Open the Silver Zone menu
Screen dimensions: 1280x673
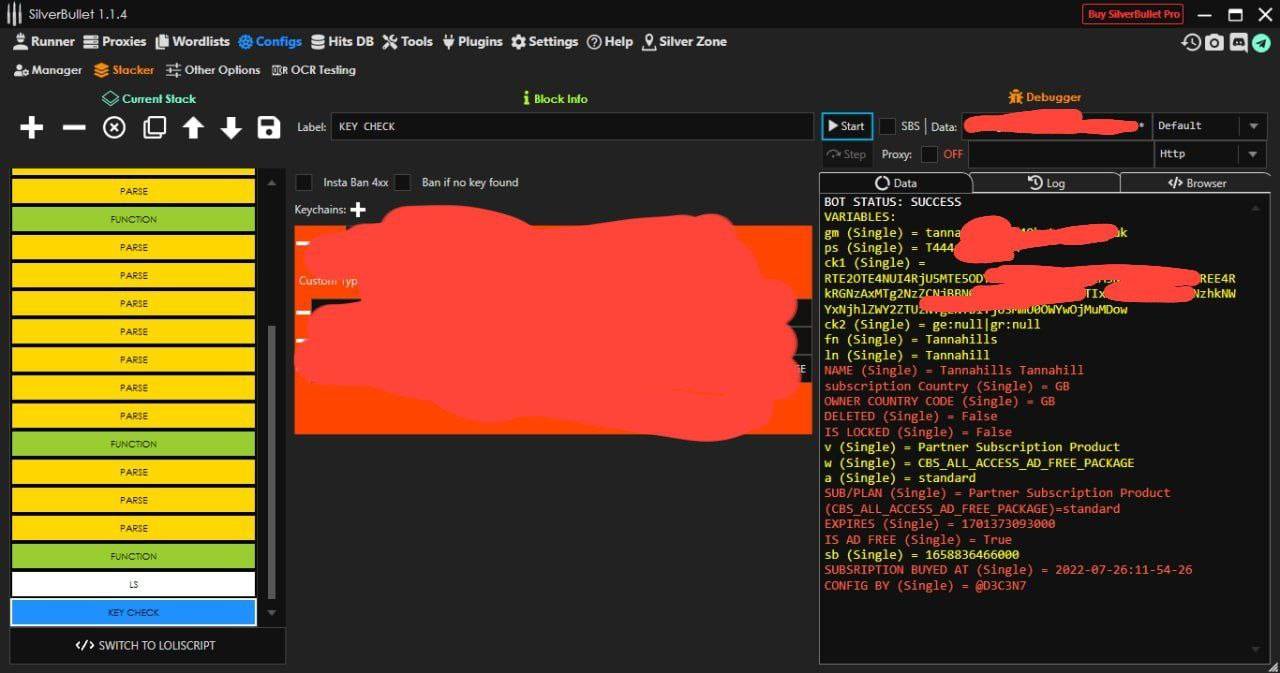(684, 42)
